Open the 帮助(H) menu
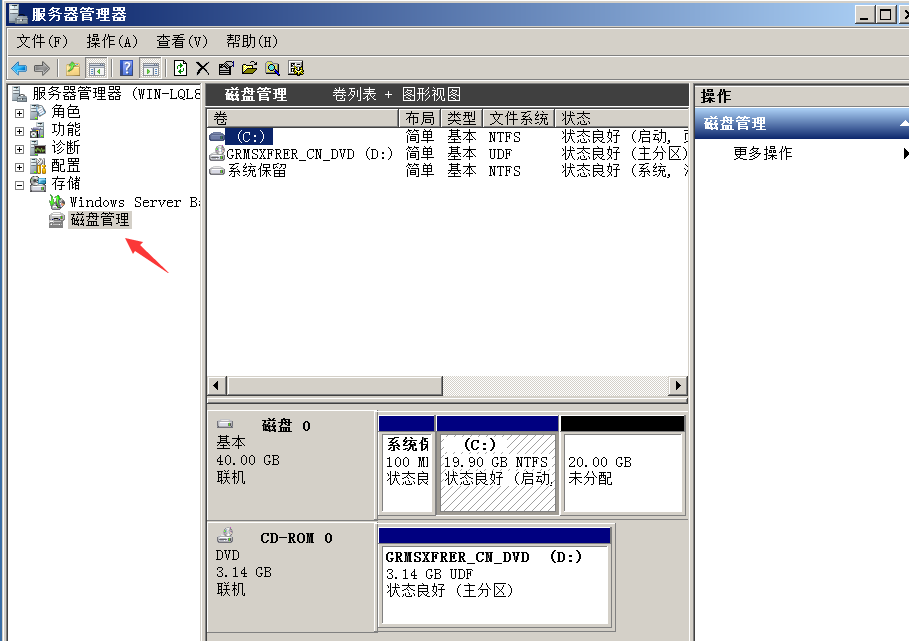This screenshot has width=909, height=641. [x=252, y=41]
